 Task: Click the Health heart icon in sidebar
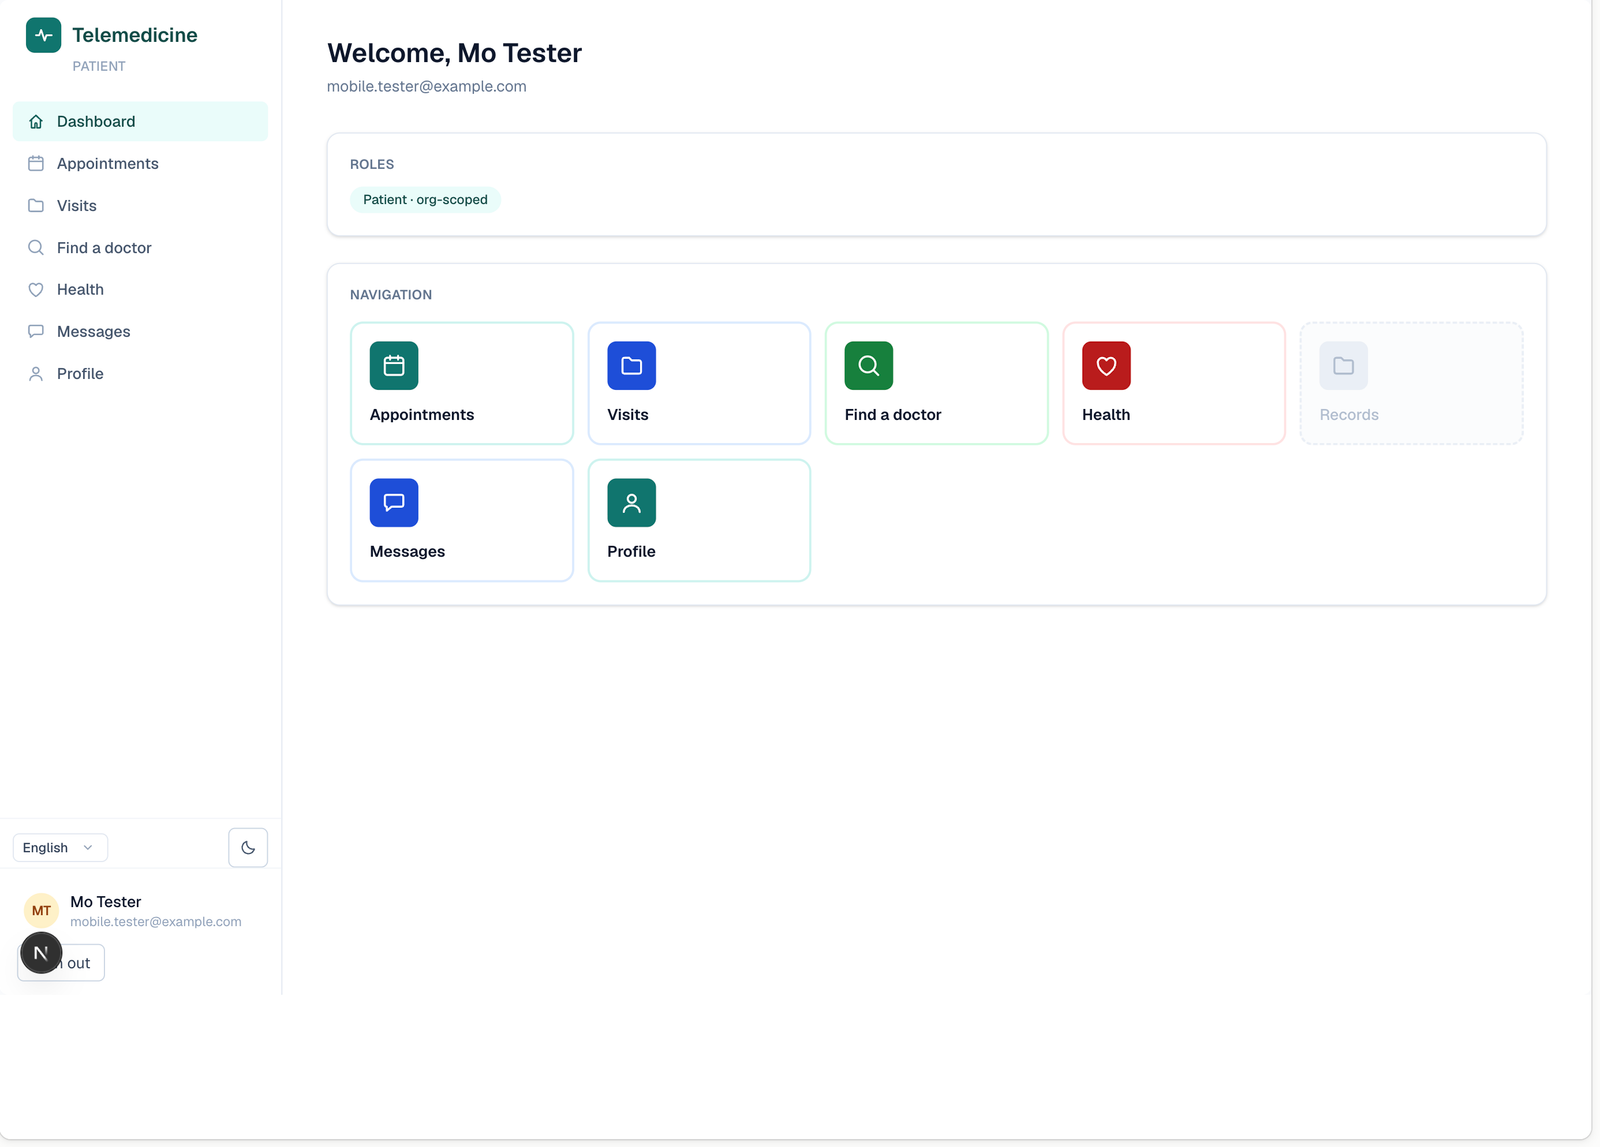coord(36,290)
